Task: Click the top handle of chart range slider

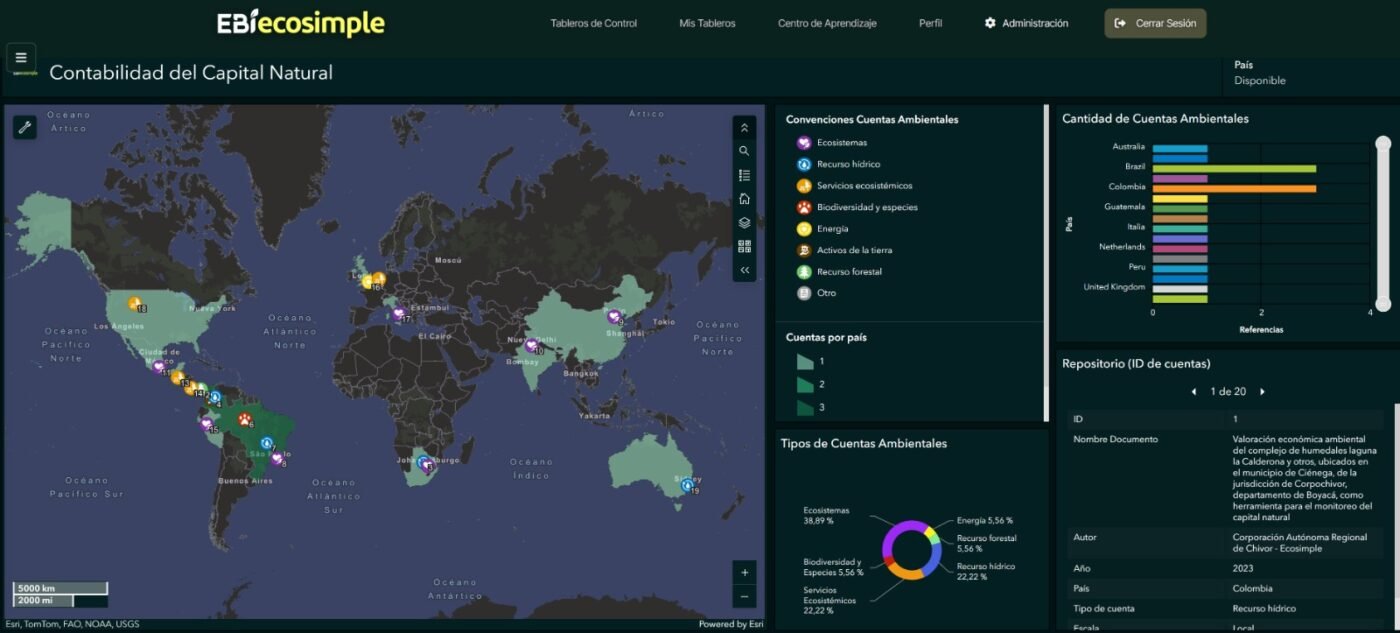Action: click(1383, 143)
